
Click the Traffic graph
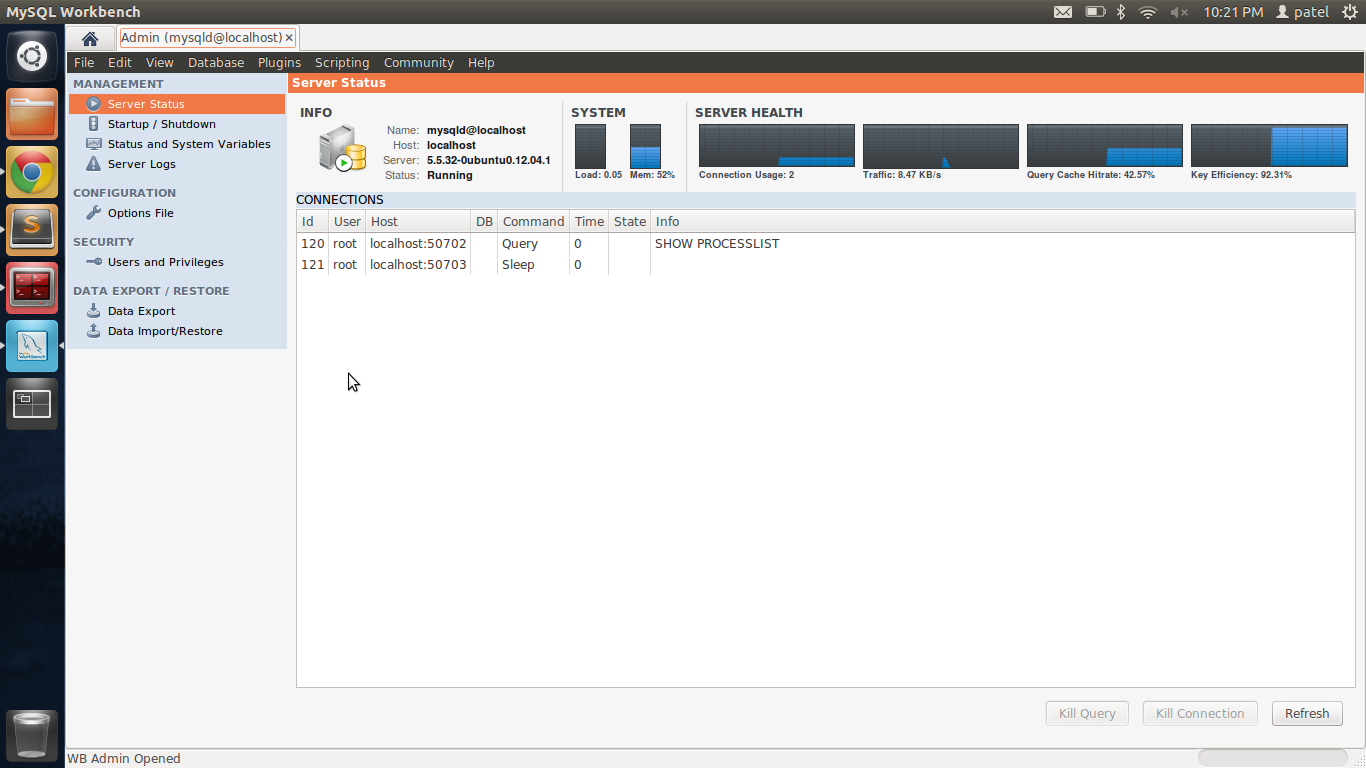[941, 146]
